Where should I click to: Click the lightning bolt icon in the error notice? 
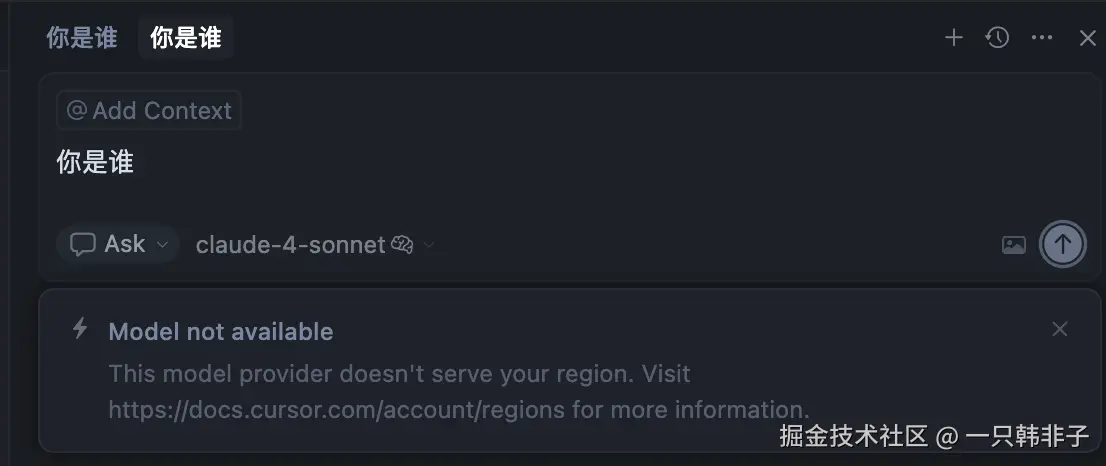click(x=80, y=329)
